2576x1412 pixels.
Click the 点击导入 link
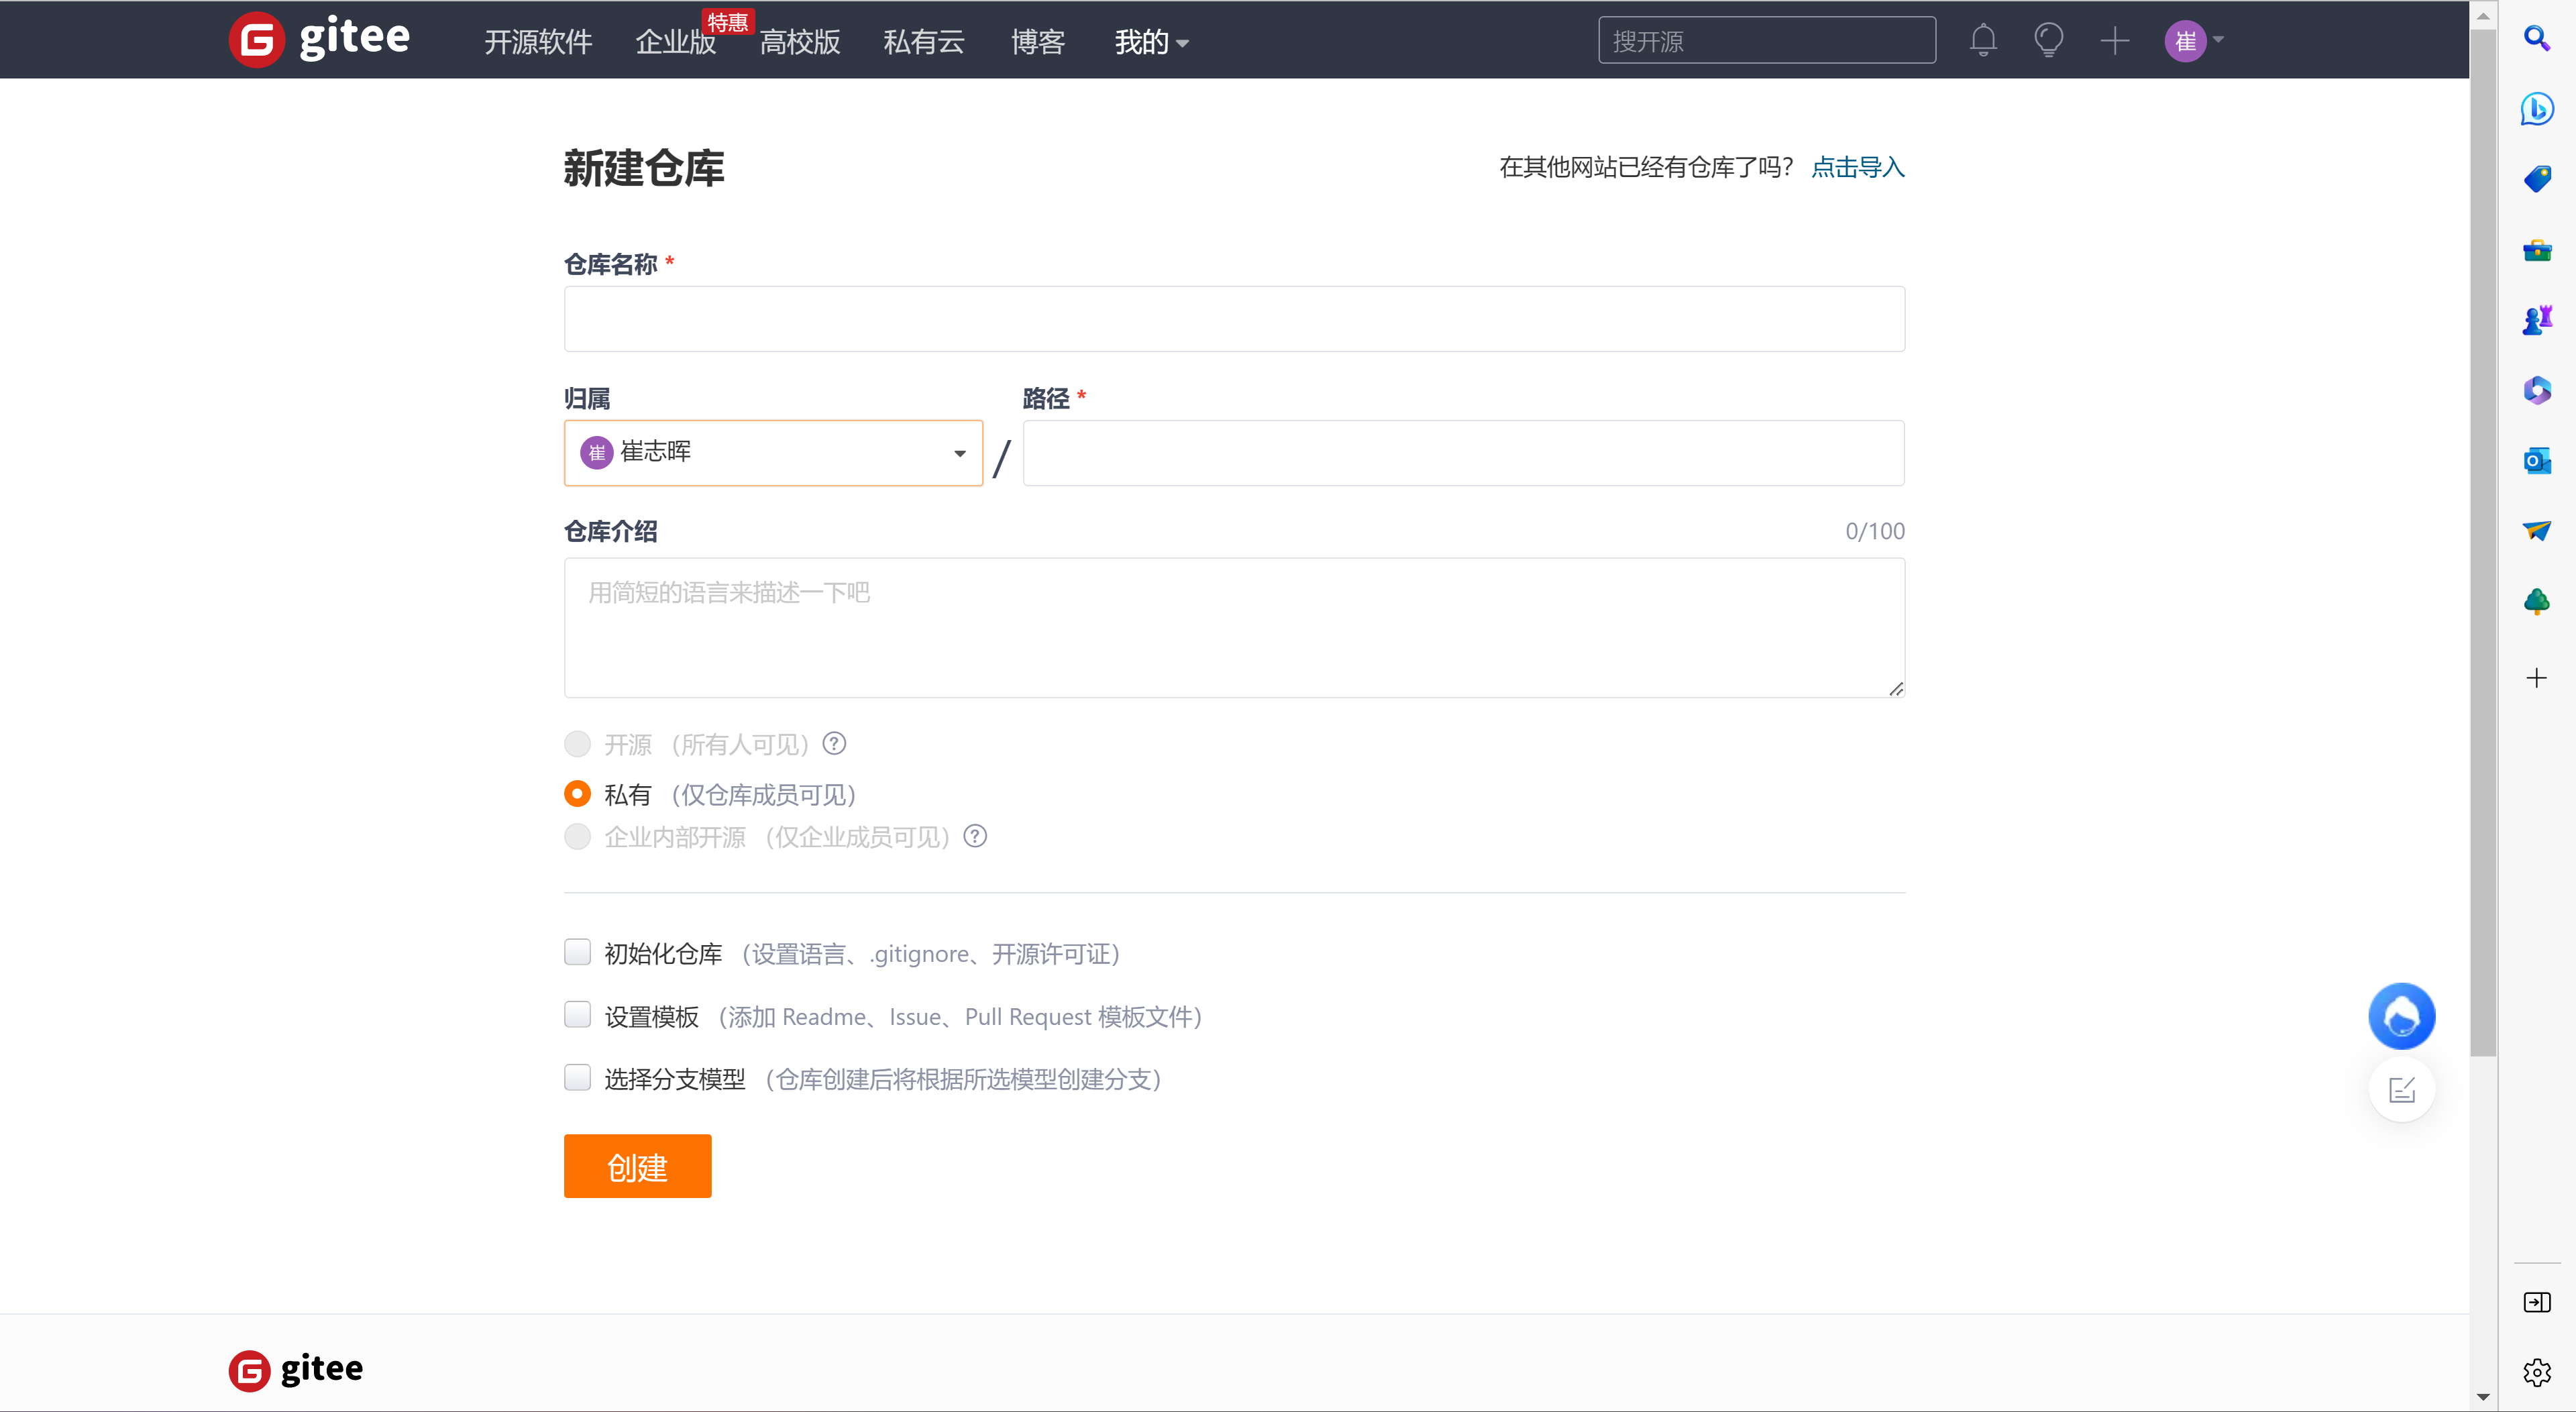pyautogui.click(x=1857, y=167)
